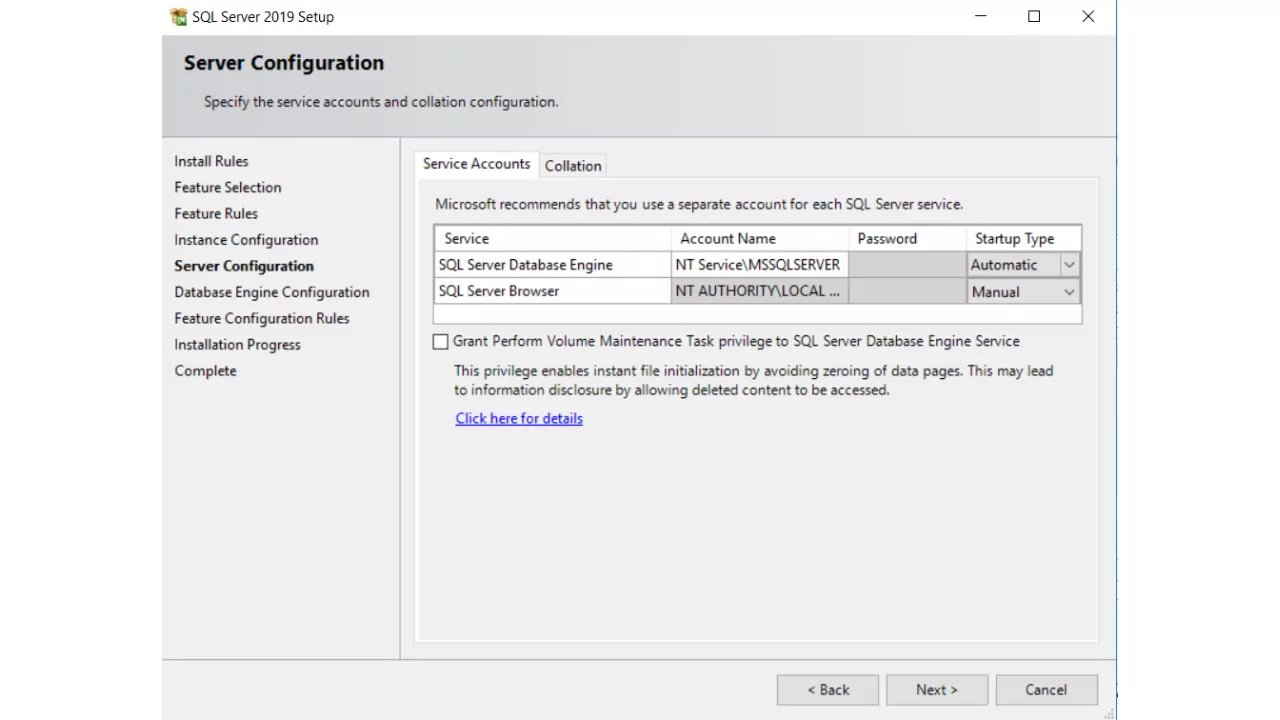Cancel the SQL Server setup
The height and width of the screenshot is (720, 1280).
click(x=1046, y=690)
